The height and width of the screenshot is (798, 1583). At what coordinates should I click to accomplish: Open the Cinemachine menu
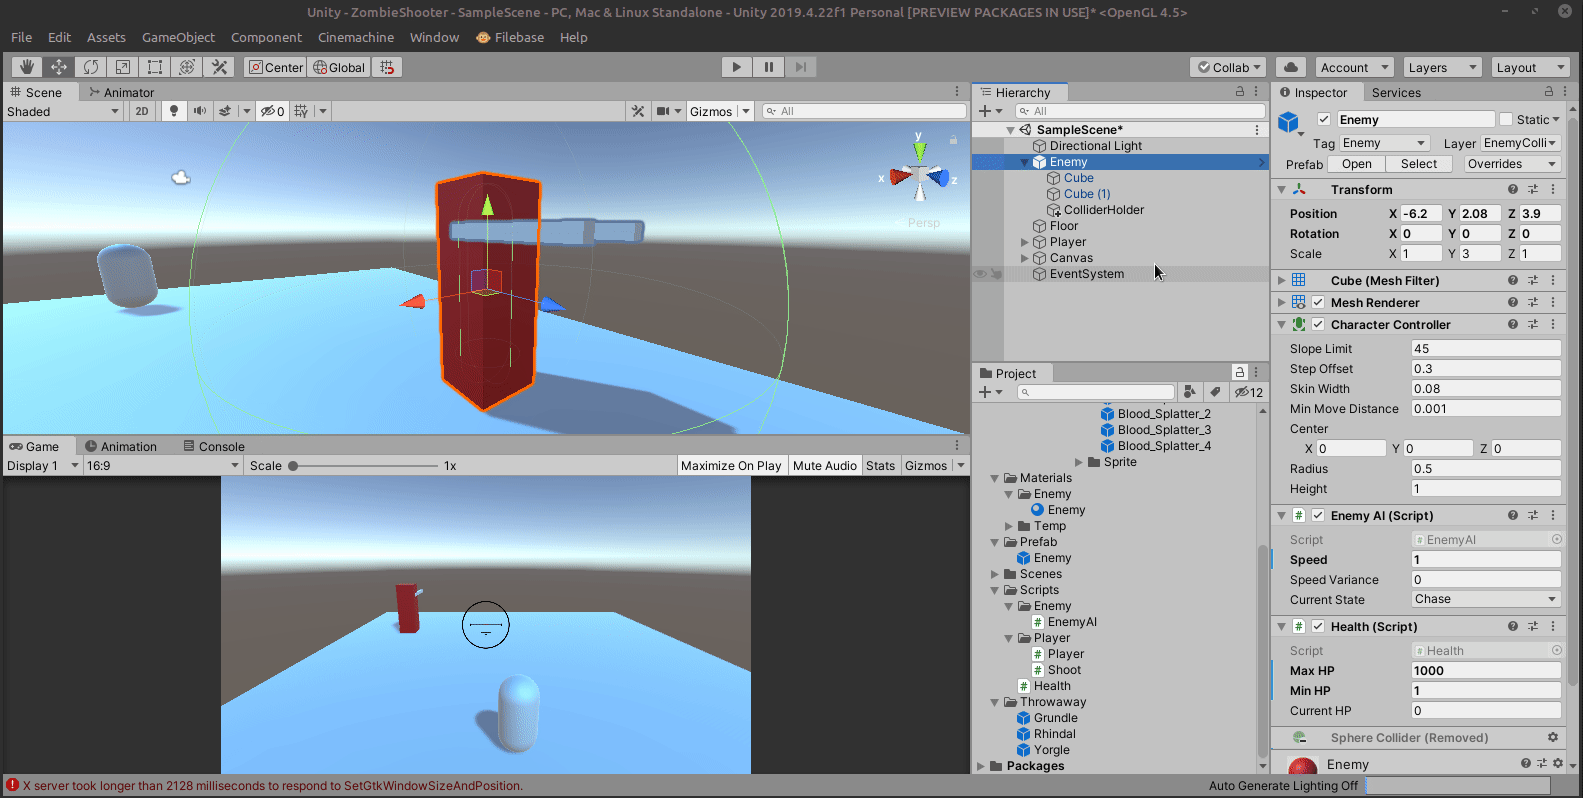(x=356, y=37)
